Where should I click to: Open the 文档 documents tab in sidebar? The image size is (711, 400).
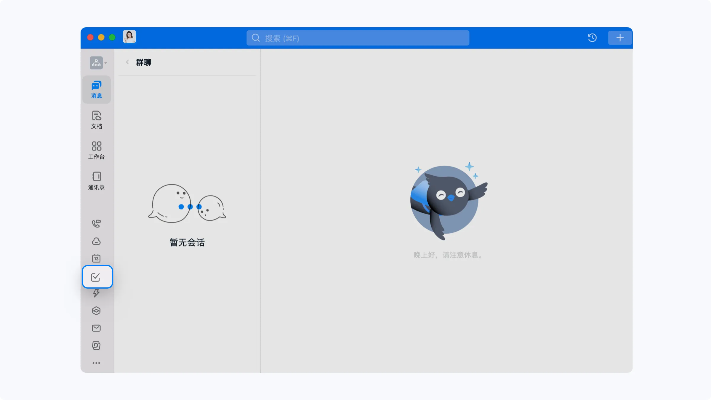[97, 120]
